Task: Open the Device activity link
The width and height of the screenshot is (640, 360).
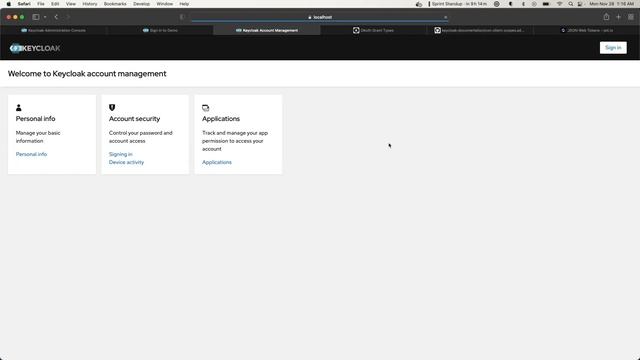Action: point(126,162)
